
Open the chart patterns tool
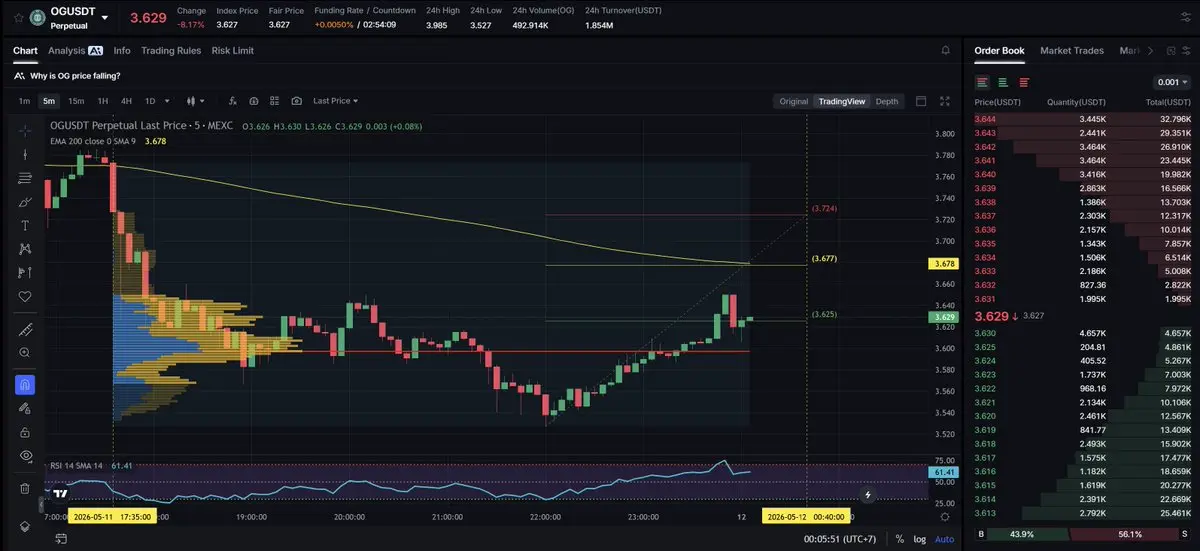click(25, 249)
